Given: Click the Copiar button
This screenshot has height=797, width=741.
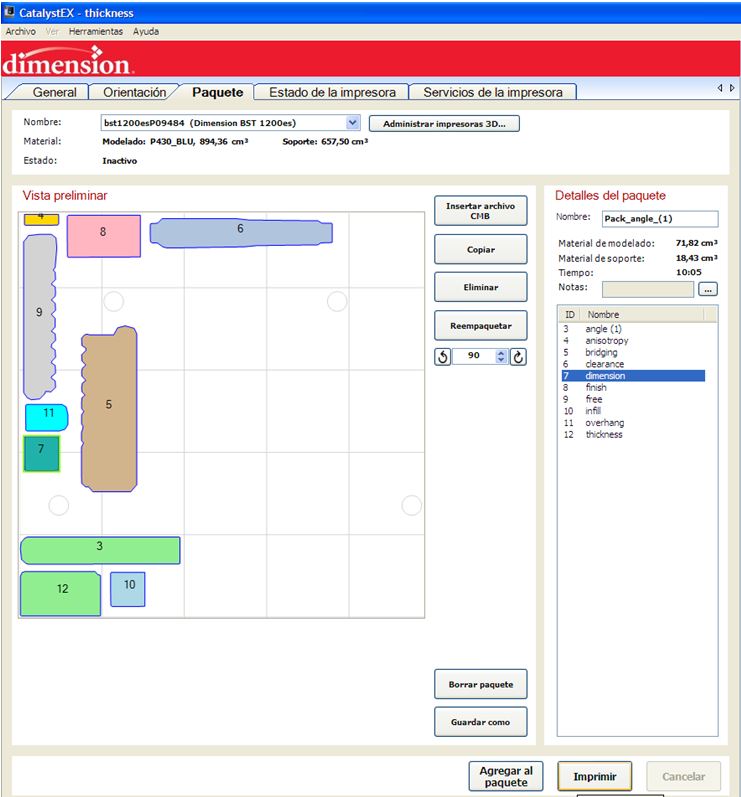Looking at the screenshot, I should (x=480, y=250).
